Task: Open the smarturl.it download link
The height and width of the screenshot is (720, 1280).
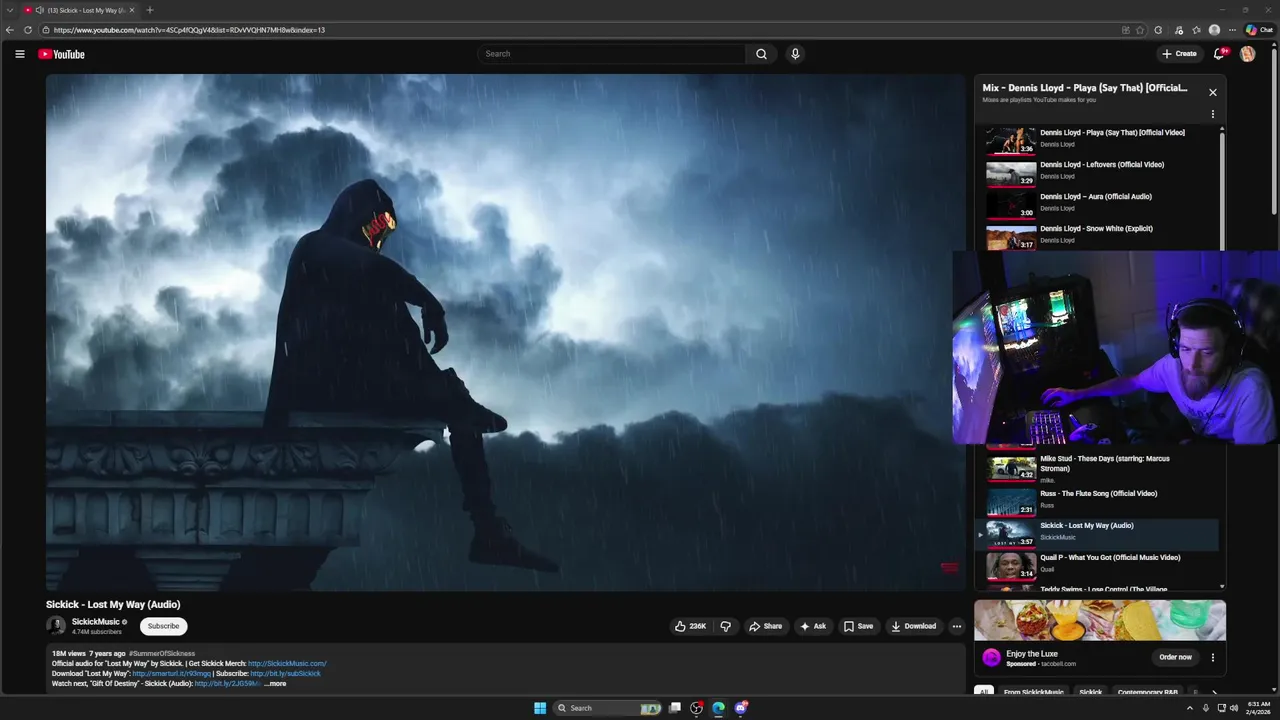Action: coord(172,674)
